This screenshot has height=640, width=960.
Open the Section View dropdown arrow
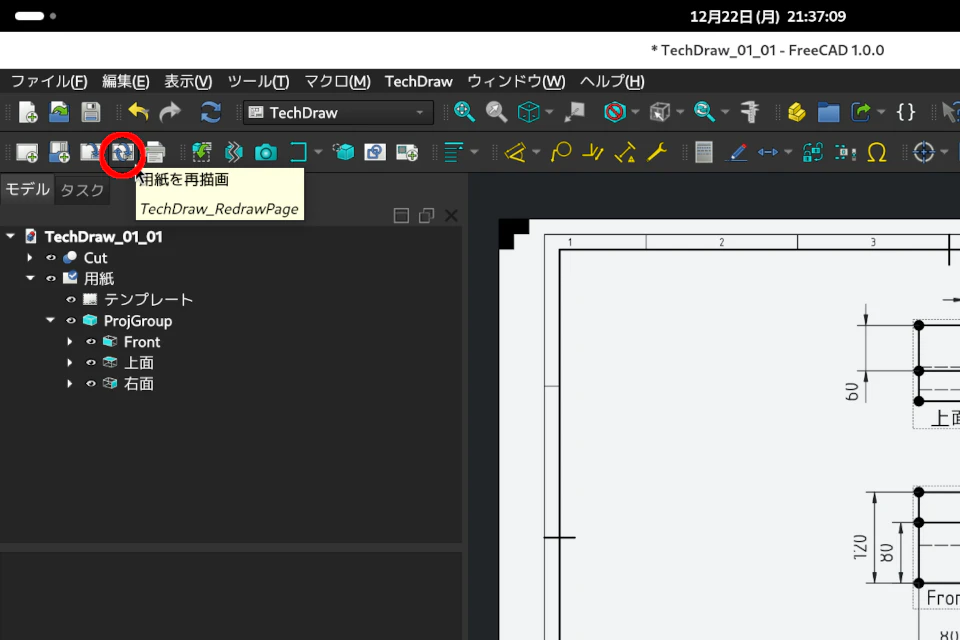click(318, 152)
